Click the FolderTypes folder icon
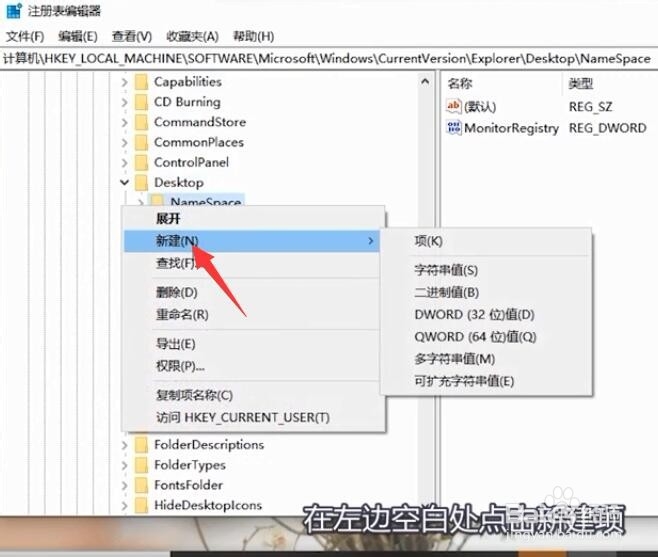This screenshot has height=557, width=658. (x=141, y=465)
